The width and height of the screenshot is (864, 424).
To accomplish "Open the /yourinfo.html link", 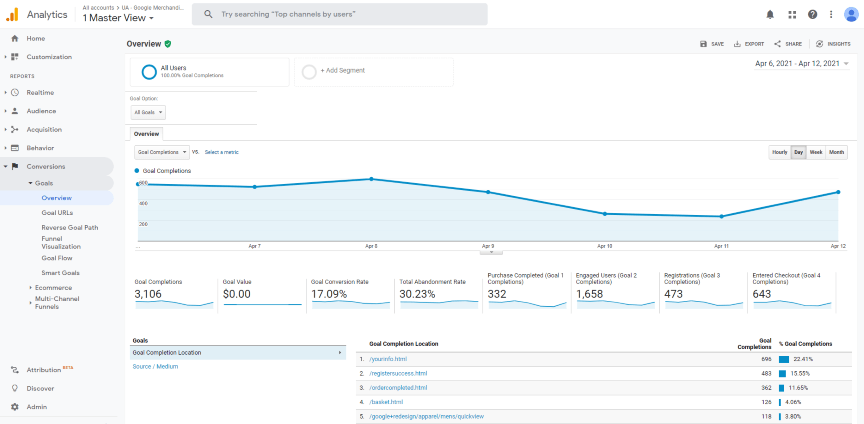I will pos(388,359).
